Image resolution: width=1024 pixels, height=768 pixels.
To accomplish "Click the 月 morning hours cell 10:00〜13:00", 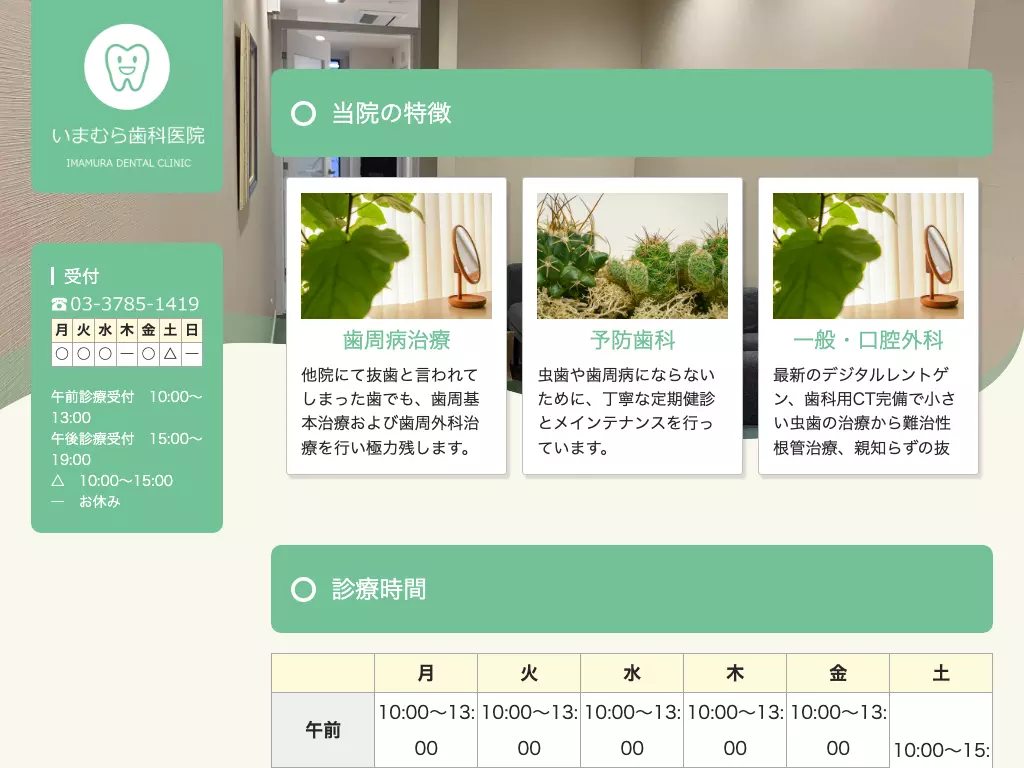I will tap(426, 730).
